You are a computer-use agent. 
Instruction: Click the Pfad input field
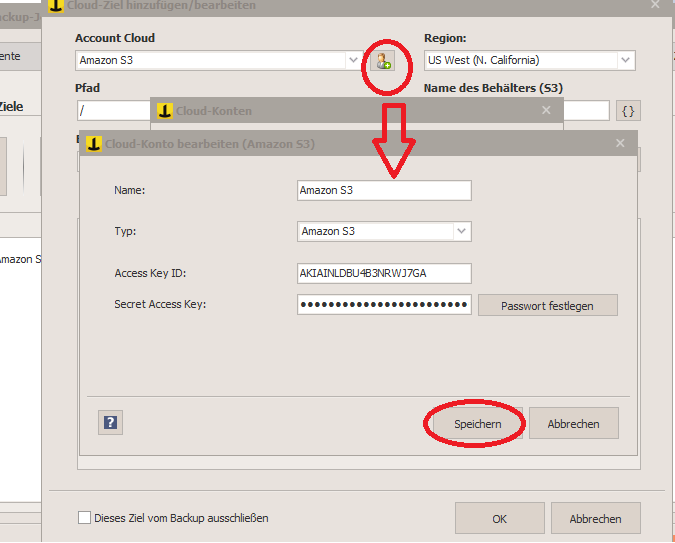pyautogui.click(x=114, y=111)
